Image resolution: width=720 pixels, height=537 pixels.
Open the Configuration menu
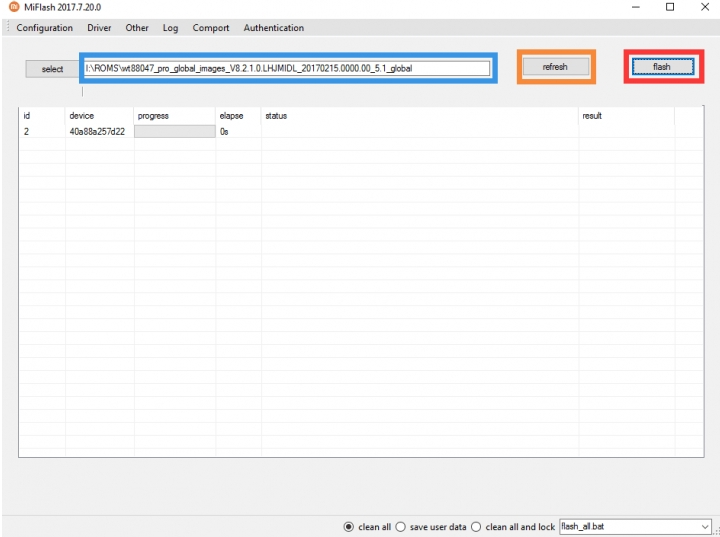click(44, 28)
